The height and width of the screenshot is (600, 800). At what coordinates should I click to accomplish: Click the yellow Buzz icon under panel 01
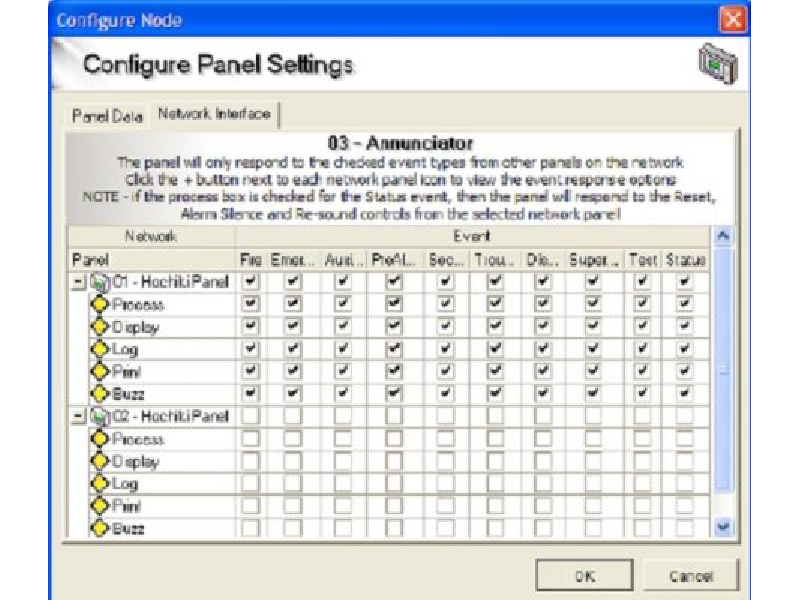[x=100, y=394]
